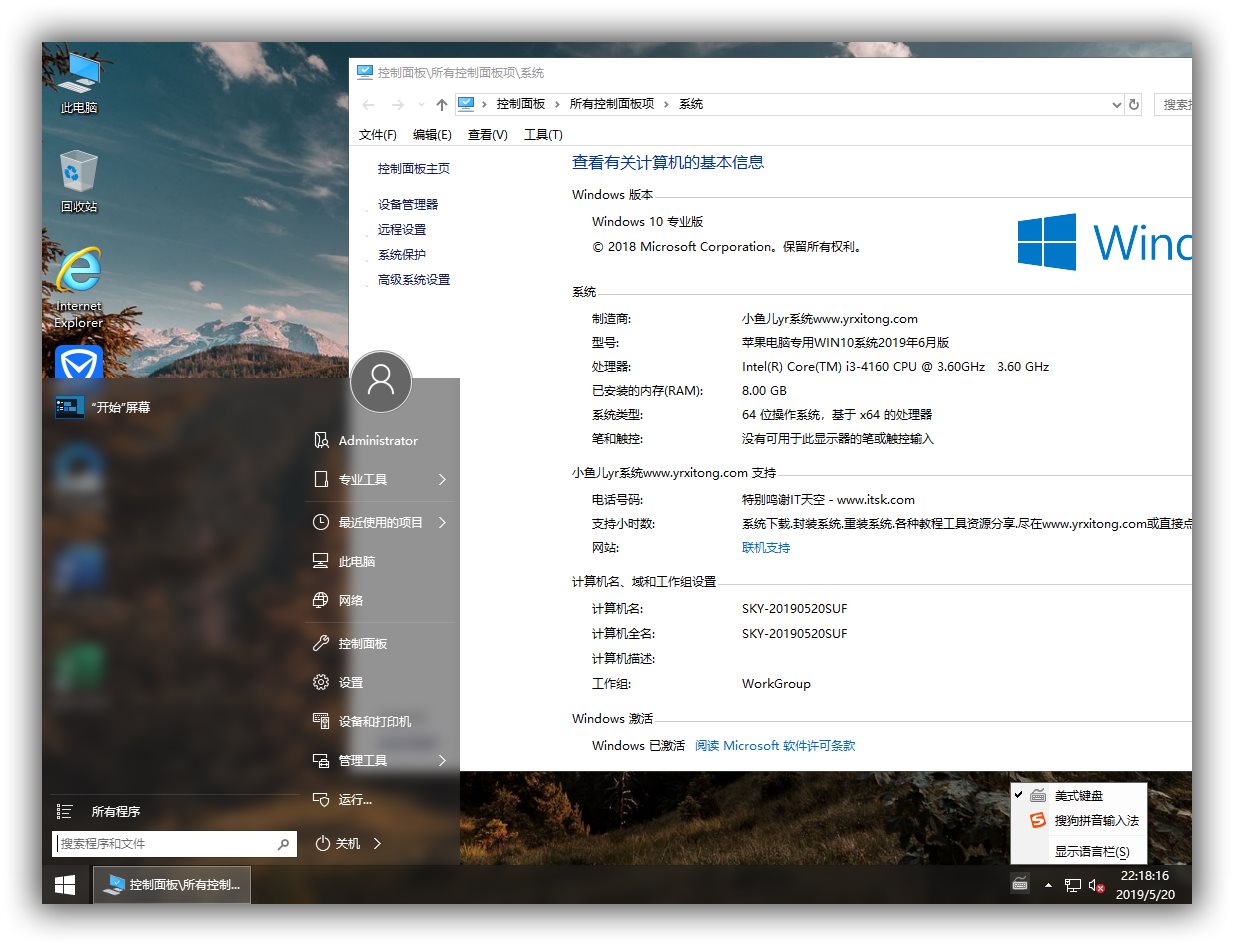Go forward in the System control panel window

click(398, 105)
